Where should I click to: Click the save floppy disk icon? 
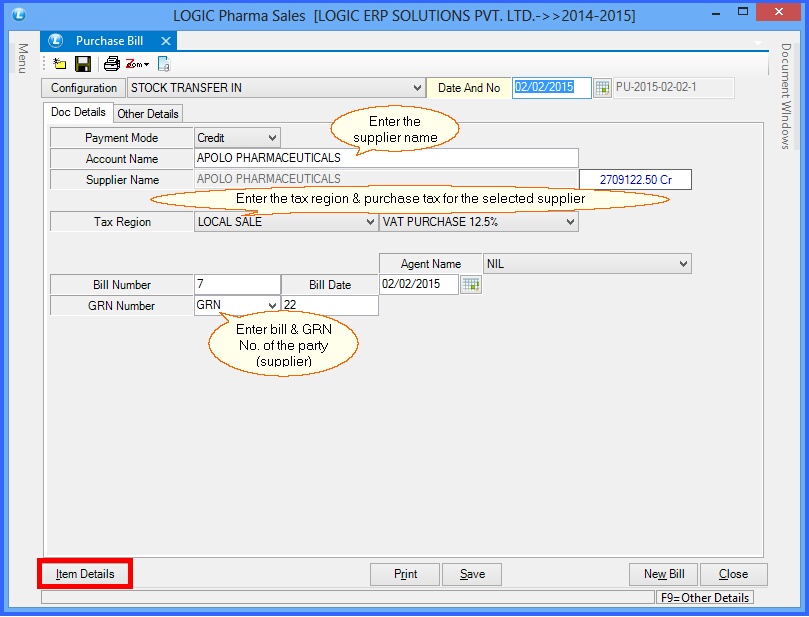click(83, 64)
